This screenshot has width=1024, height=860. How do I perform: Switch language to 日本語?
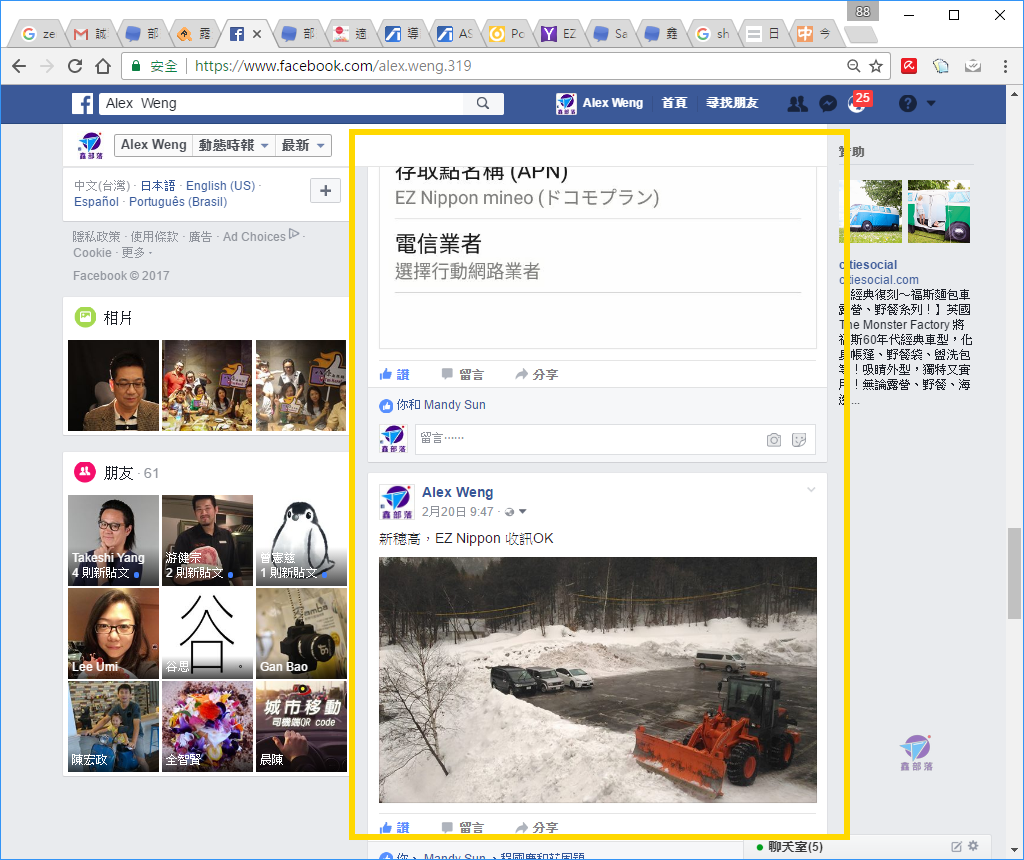pyautogui.click(x=158, y=185)
